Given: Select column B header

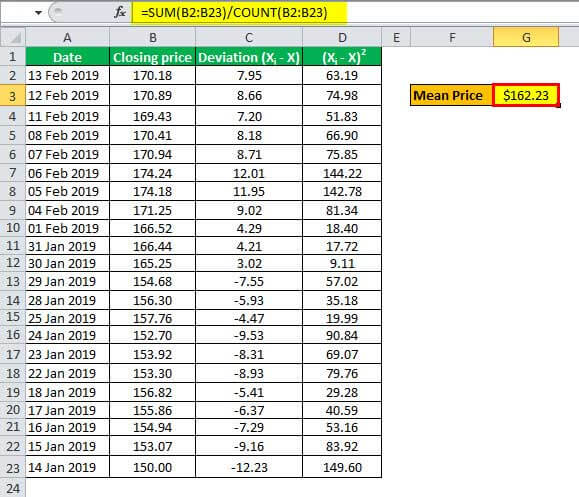Looking at the screenshot, I should pos(152,38).
